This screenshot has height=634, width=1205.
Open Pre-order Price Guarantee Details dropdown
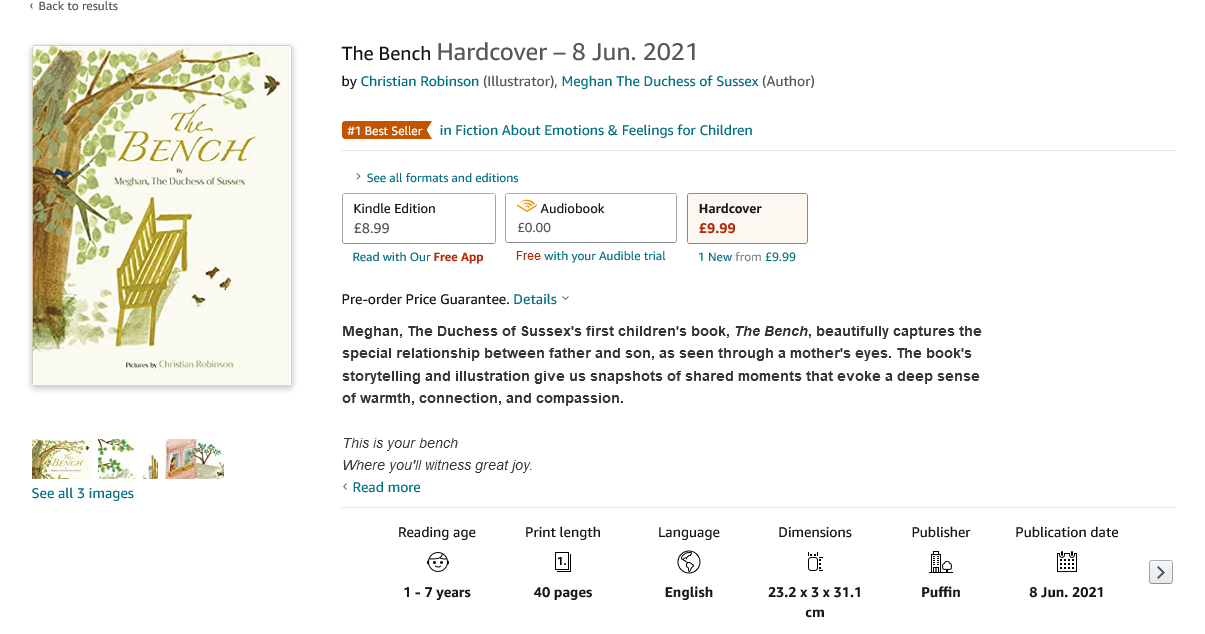pyautogui.click(x=541, y=299)
